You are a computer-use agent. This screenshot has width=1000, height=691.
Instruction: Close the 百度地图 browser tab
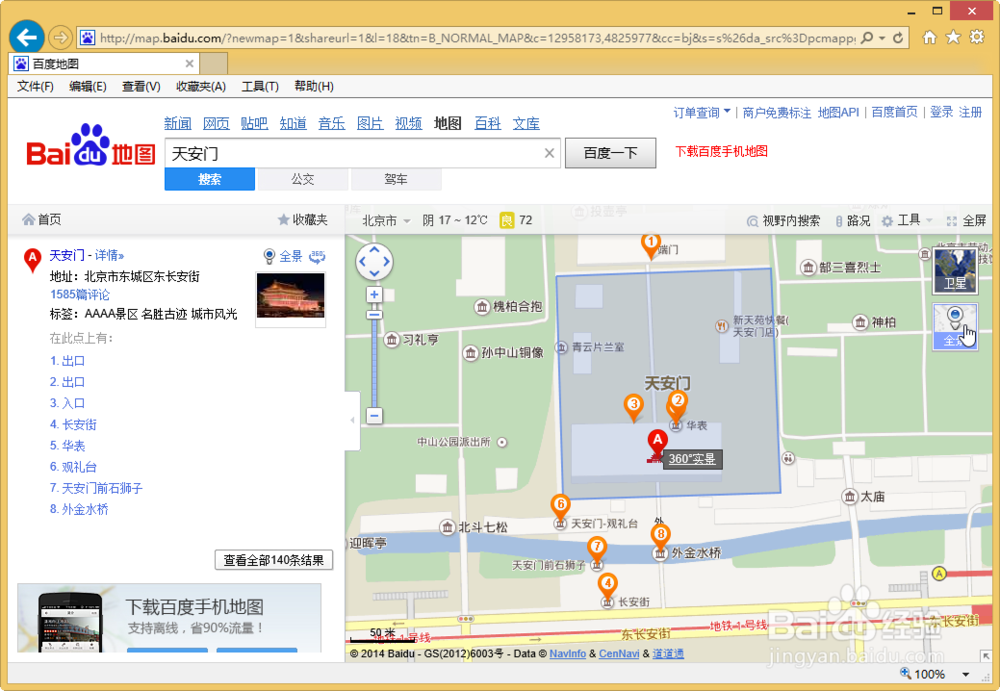point(189,64)
